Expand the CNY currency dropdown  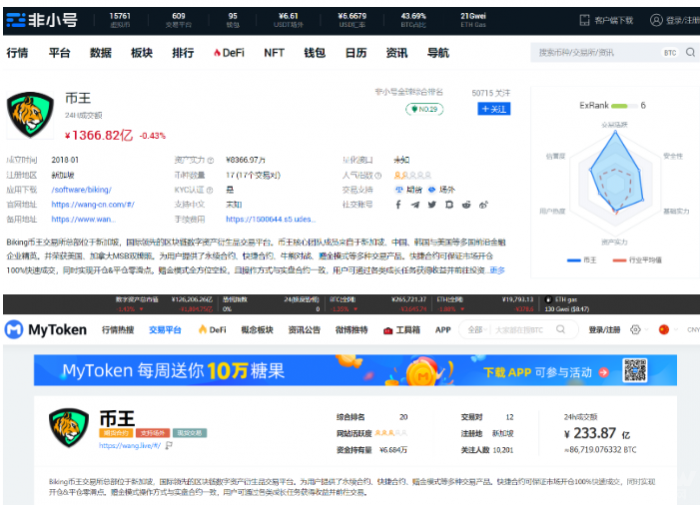click(x=692, y=330)
